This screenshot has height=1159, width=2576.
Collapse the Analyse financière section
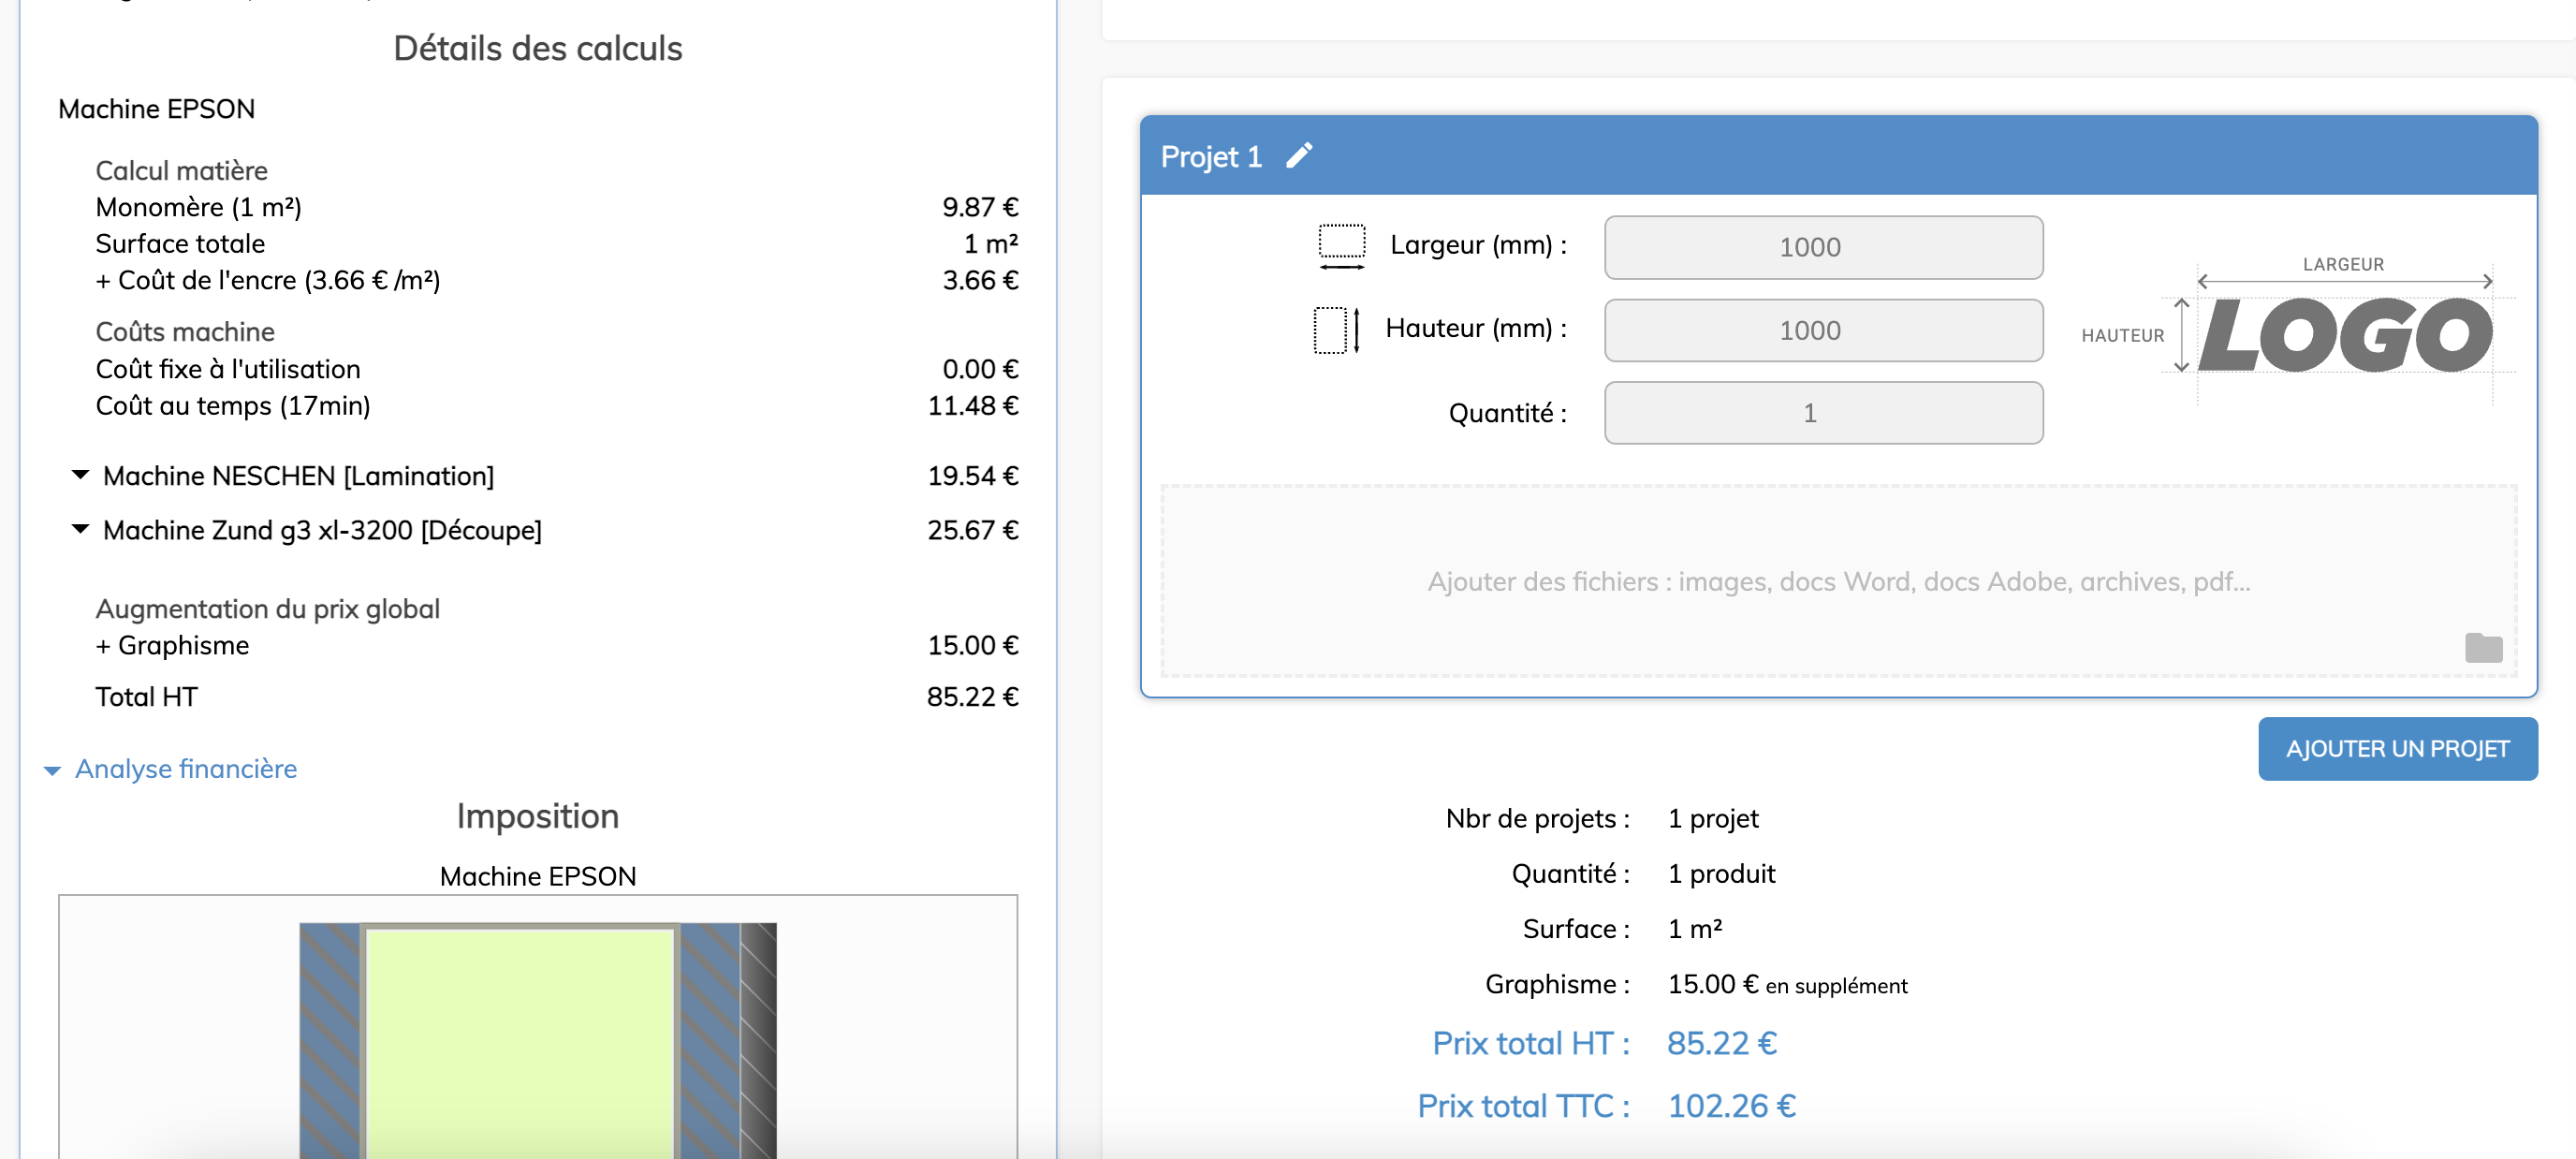point(52,770)
